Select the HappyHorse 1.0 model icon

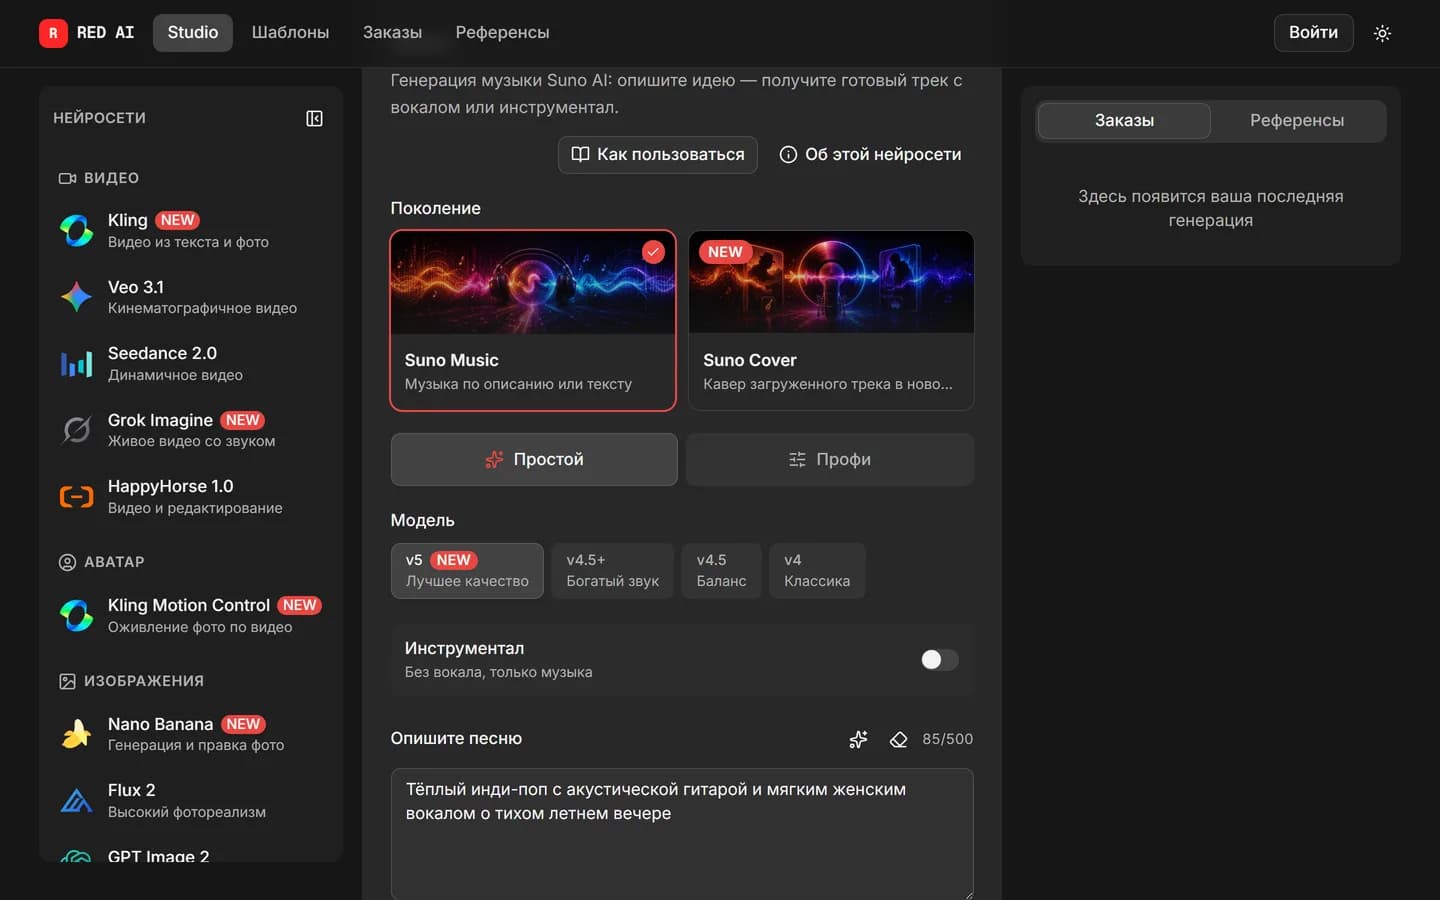point(76,497)
